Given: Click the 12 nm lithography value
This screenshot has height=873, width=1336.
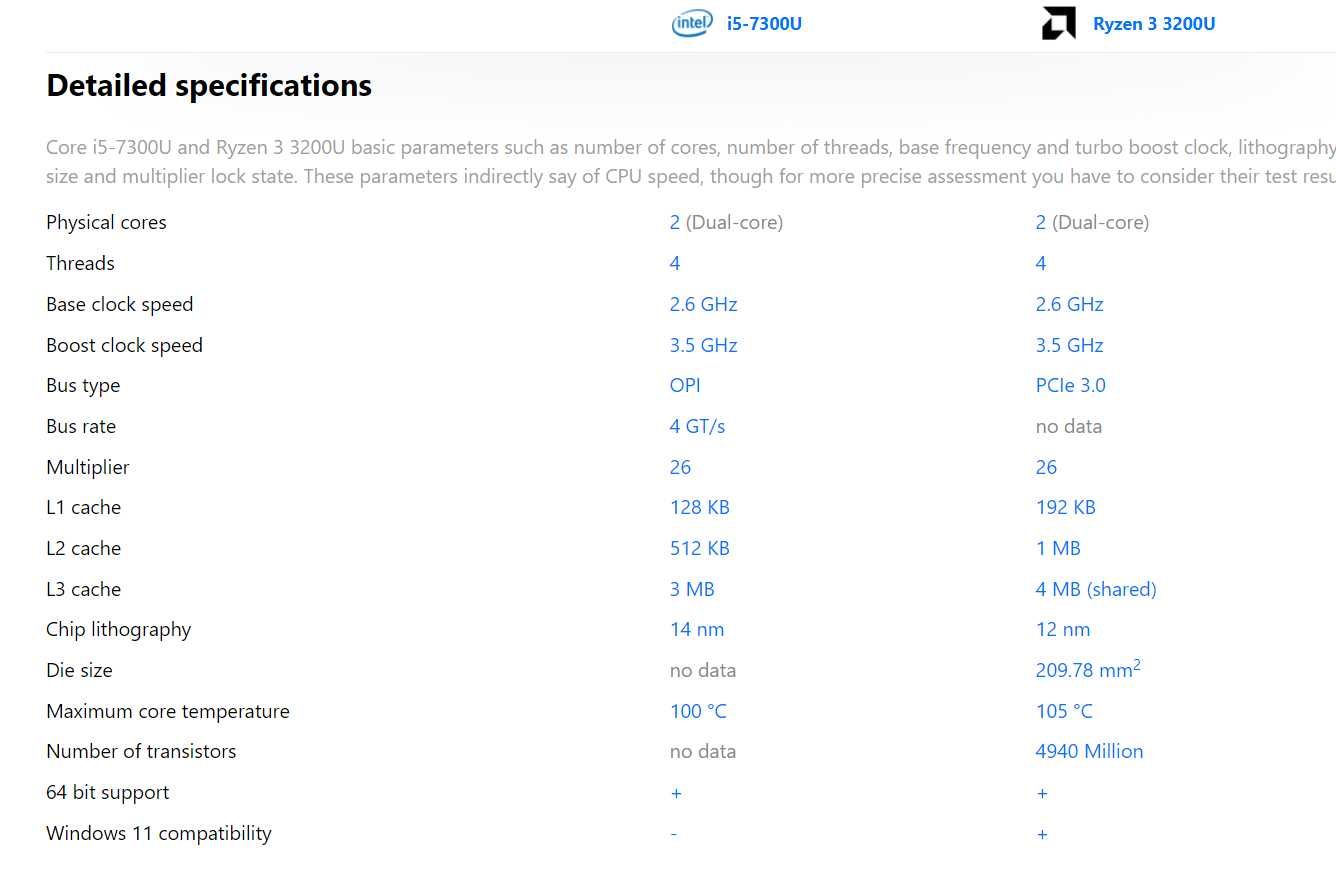Looking at the screenshot, I should (x=1063, y=629).
